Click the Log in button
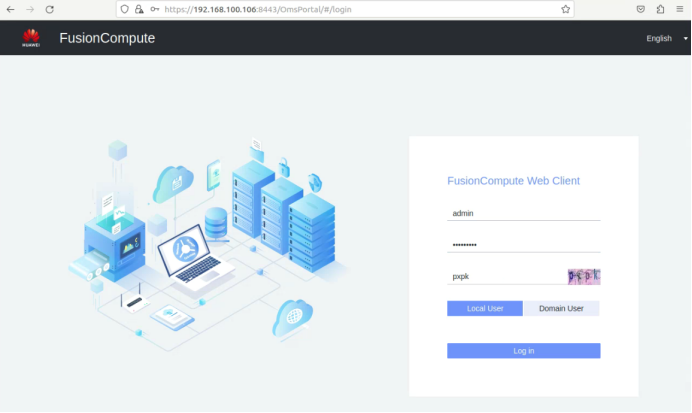 (x=523, y=351)
